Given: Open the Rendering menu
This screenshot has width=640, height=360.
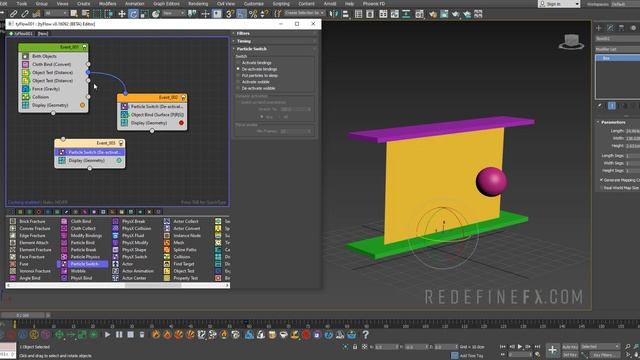Looking at the screenshot, I should (x=198, y=4).
